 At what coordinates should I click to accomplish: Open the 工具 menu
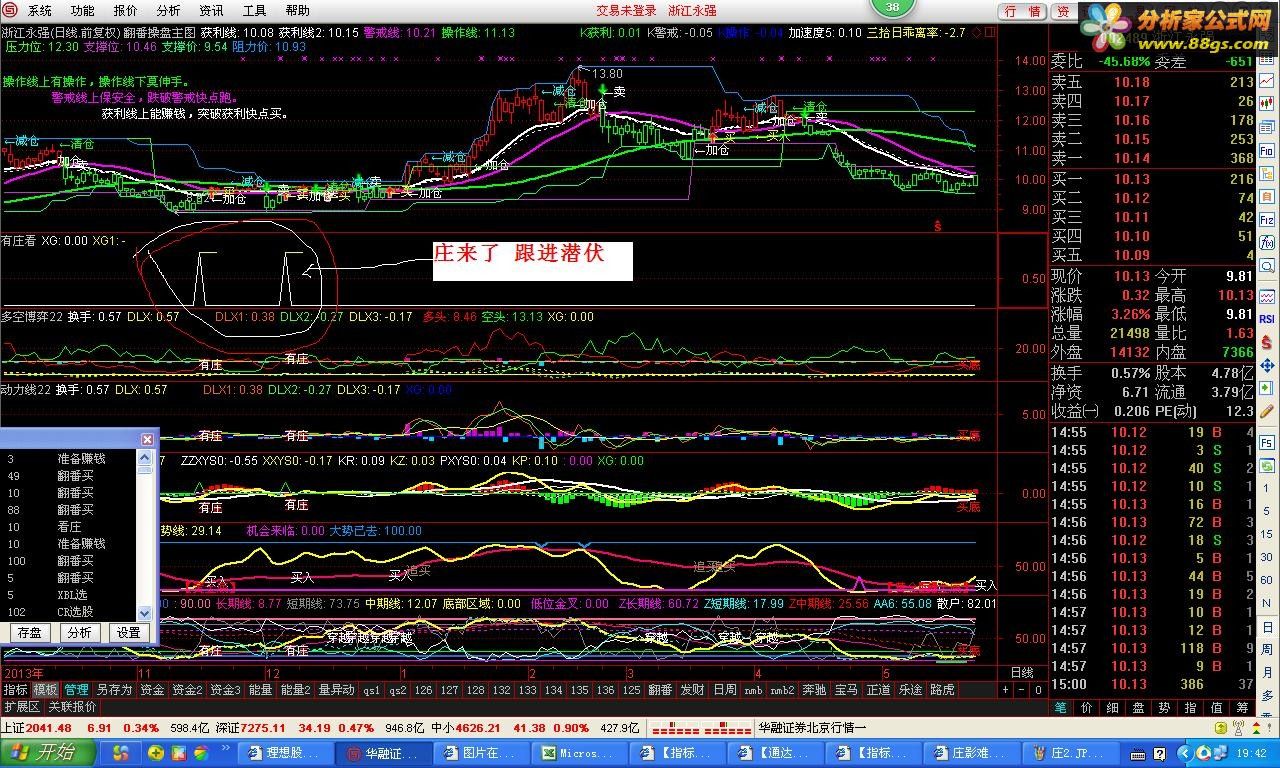[255, 11]
